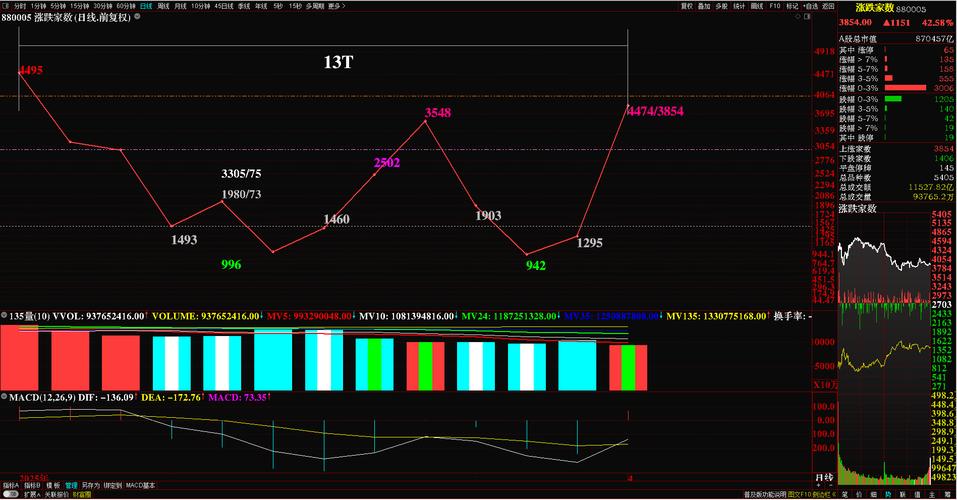Image resolution: width=957 pixels, height=500 pixels.
Task: Select the 筹 tab in the side panel
Action: (x=947, y=495)
